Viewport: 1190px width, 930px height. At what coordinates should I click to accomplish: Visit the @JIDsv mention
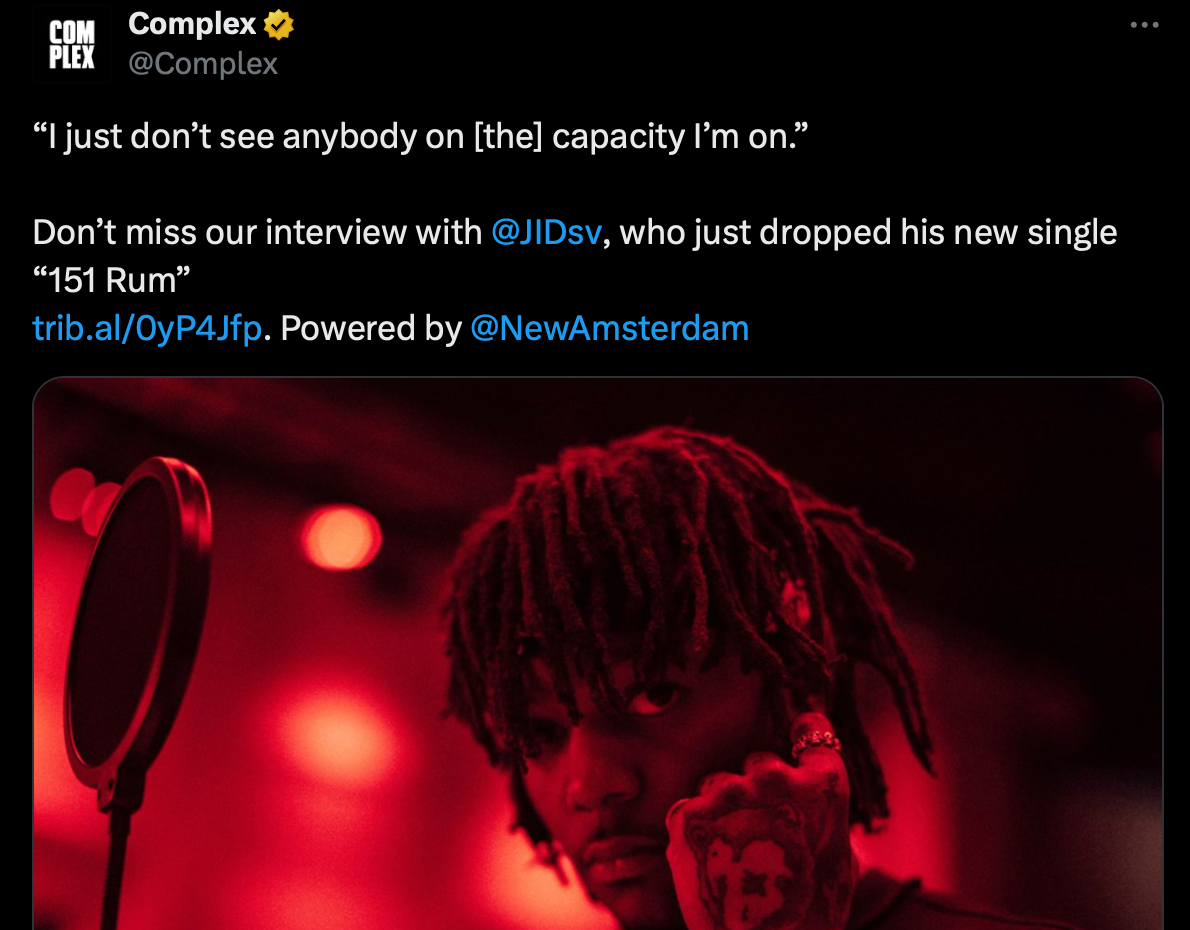pyautogui.click(x=546, y=232)
